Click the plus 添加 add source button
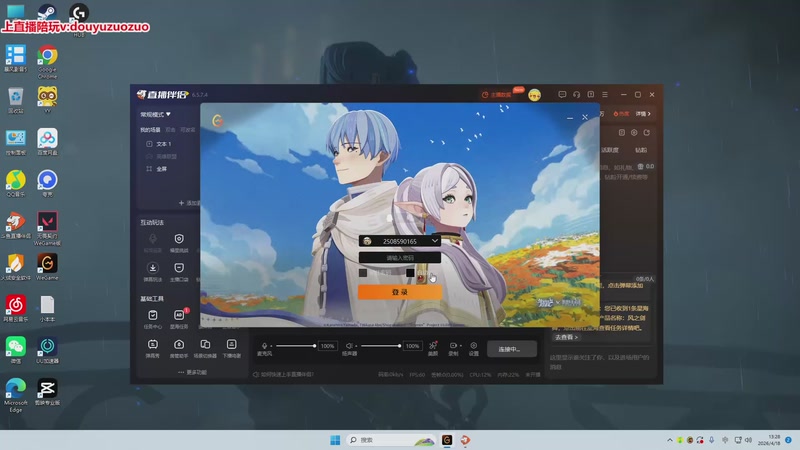800x450 pixels. coord(188,203)
